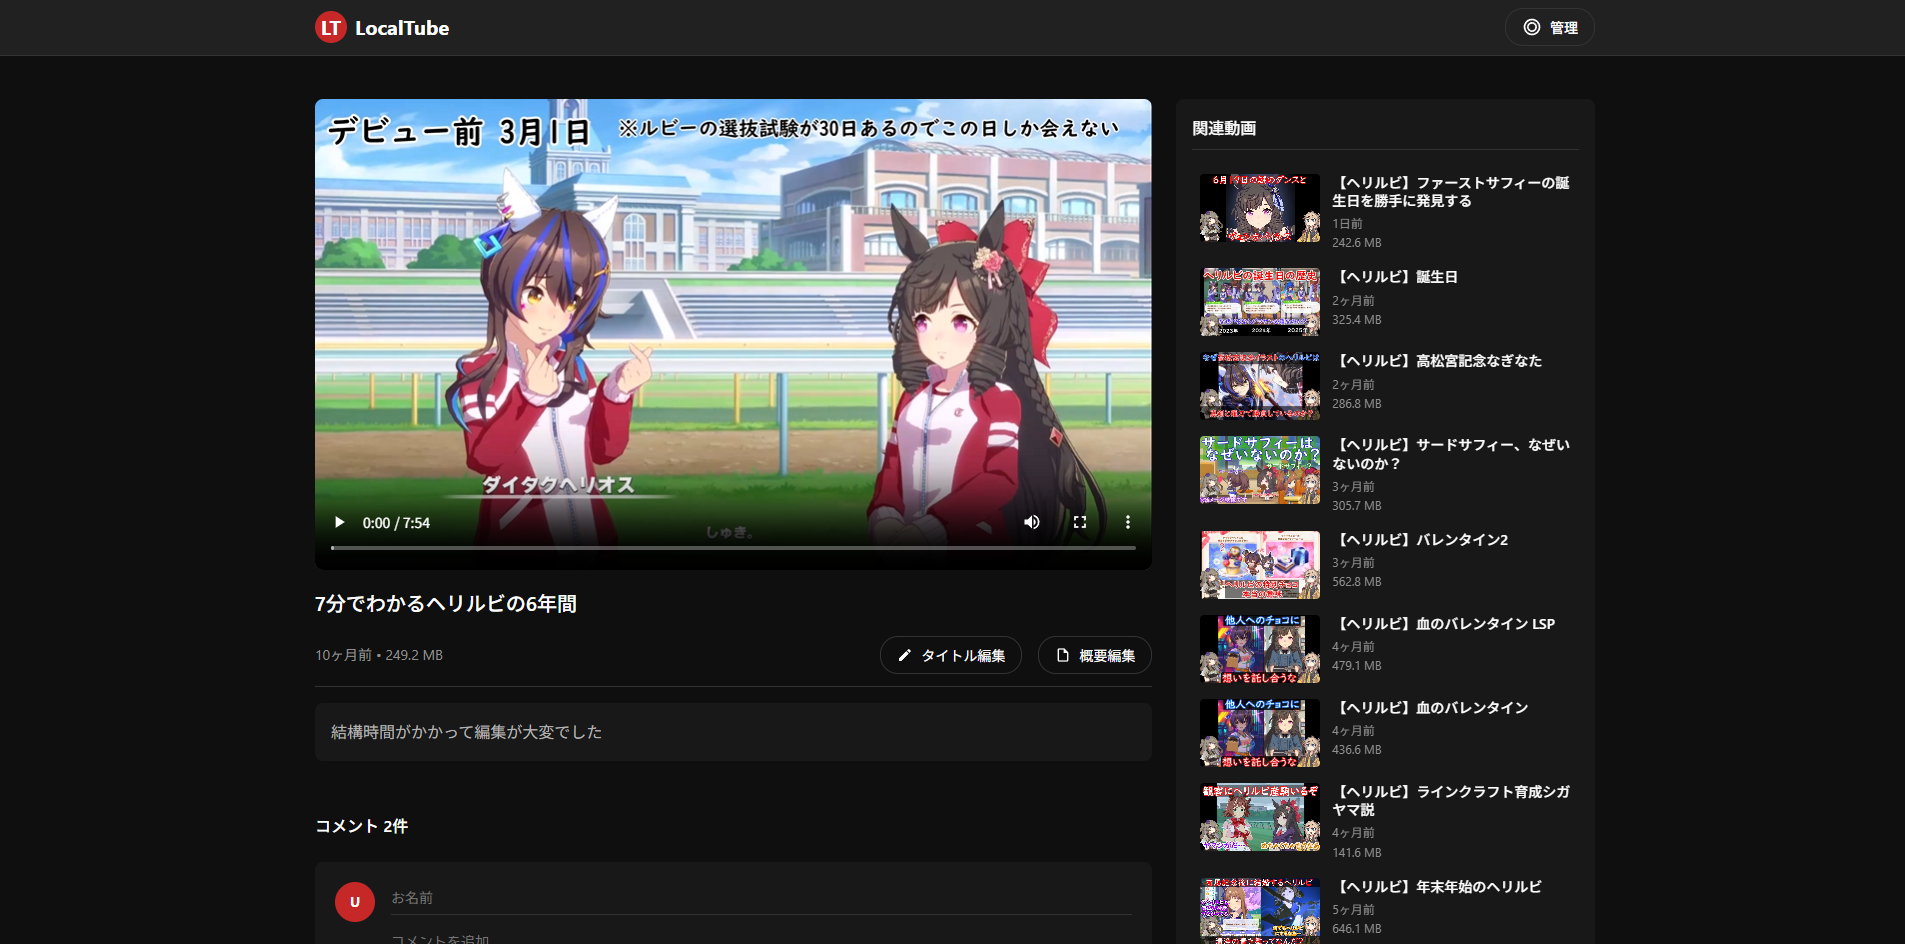1905x944 pixels.
Task: Click the LocalTube LT logo icon
Action: click(x=331, y=28)
